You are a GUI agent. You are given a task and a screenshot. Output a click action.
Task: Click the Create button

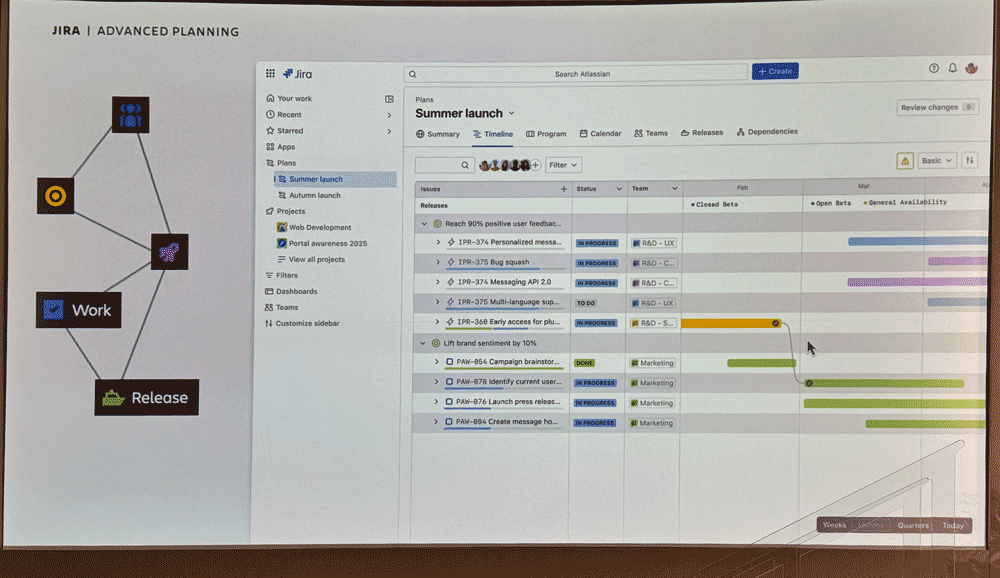point(775,71)
